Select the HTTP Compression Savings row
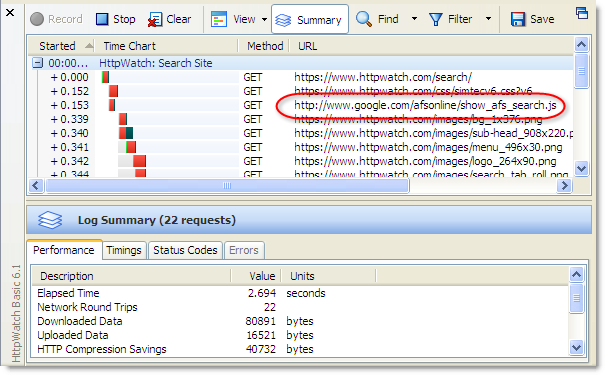 click(299, 349)
